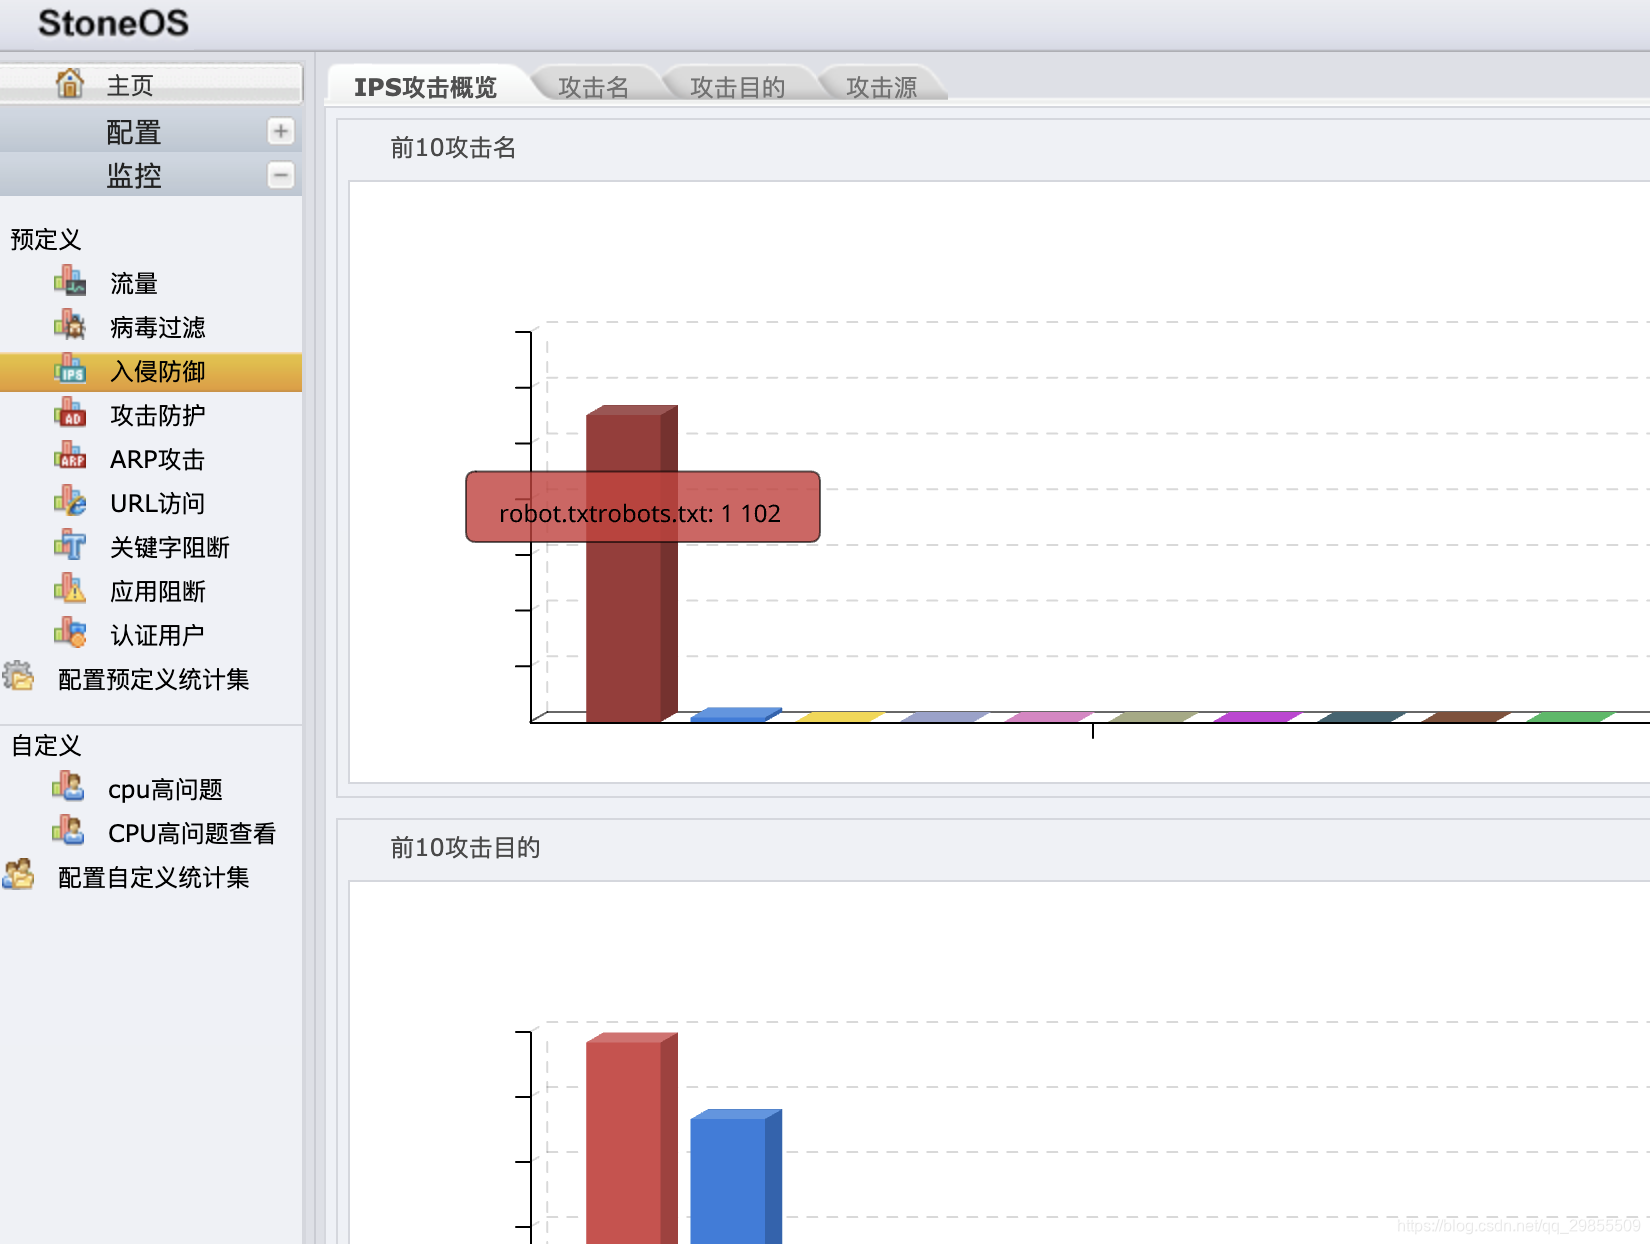Click the cpu高问题 custom stat icon
The height and width of the screenshot is (1244, 1650).
(x=68, y=787)
